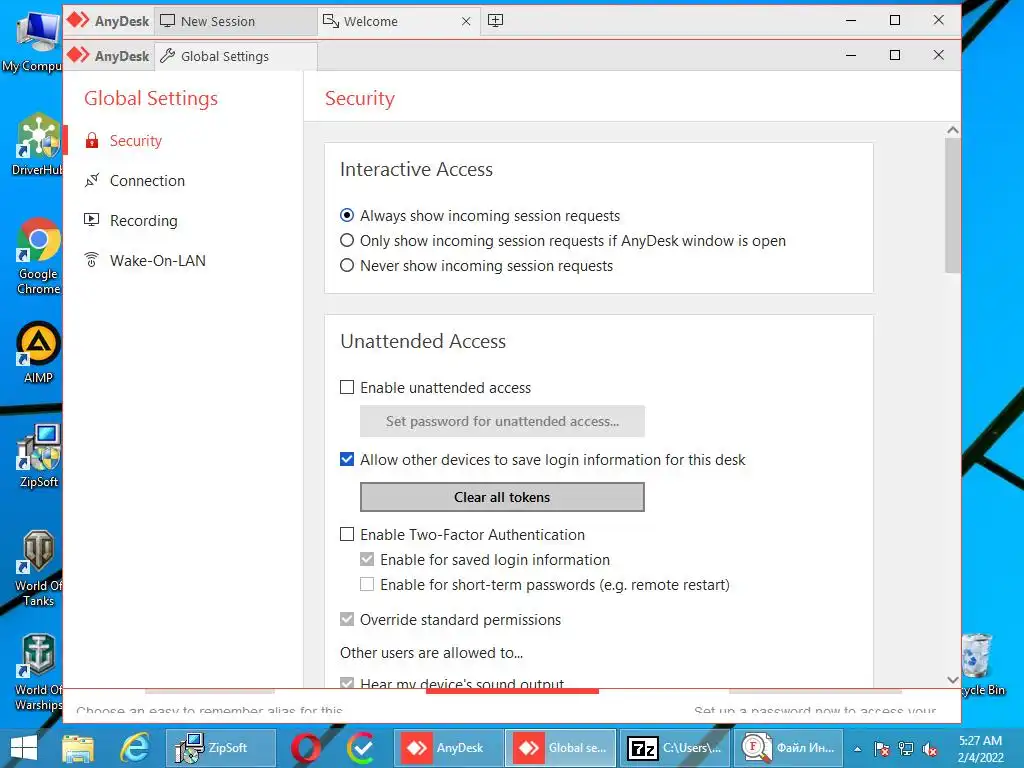Click the settings scrollbar down arrow
The height and width of the screenshot is (768, 1024).
(x=953, y=680)
